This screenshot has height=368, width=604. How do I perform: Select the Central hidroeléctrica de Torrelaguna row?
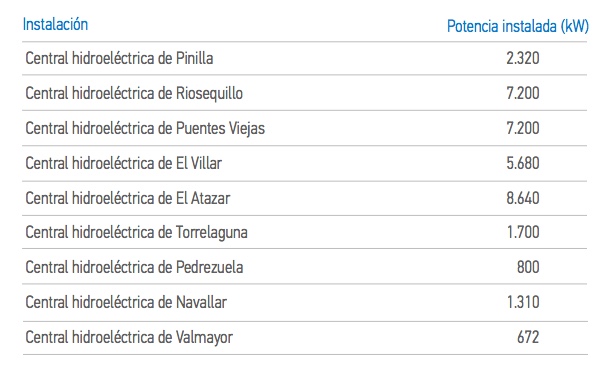point(305,232)
